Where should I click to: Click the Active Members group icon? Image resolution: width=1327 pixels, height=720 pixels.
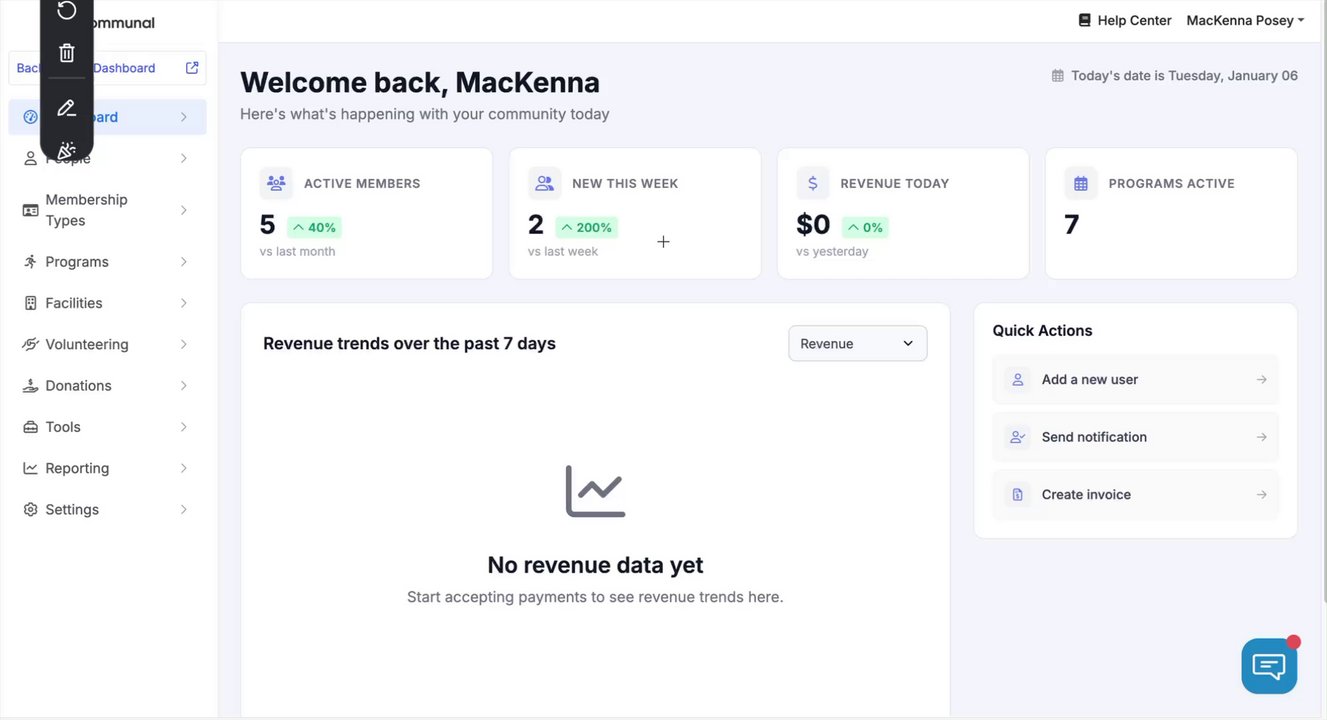point(276,183)
